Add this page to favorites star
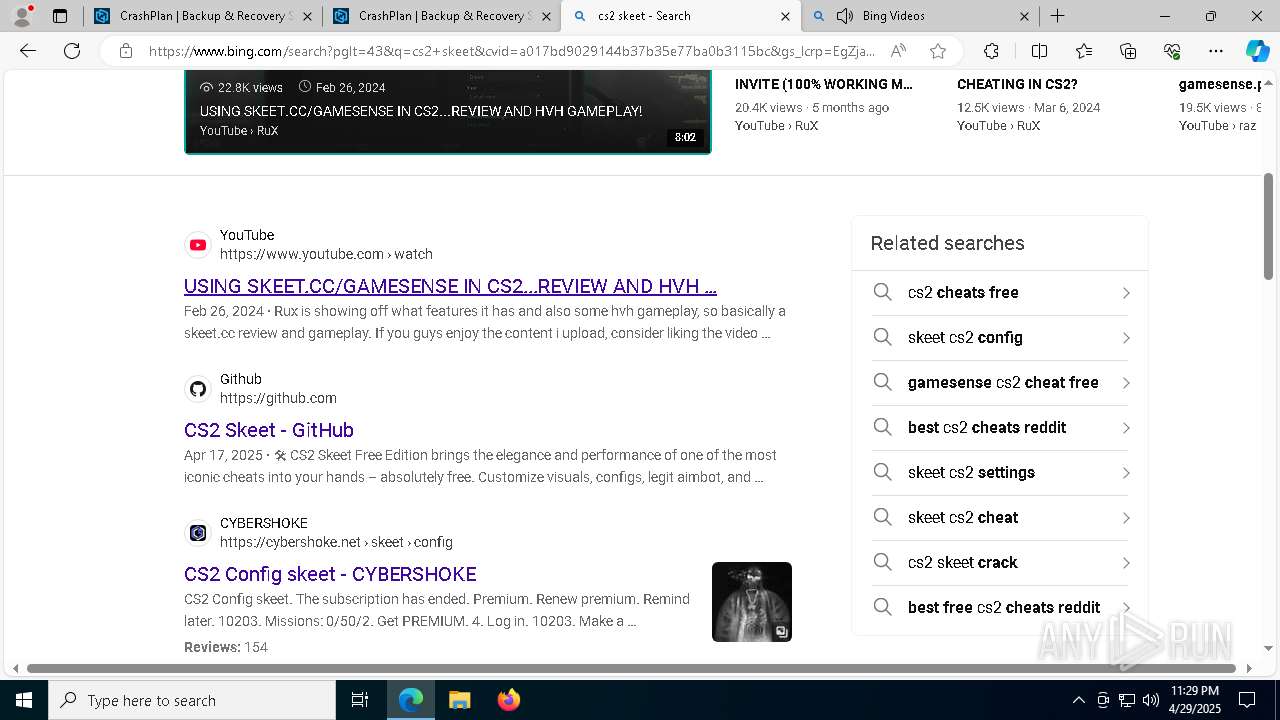 click(938, 51)
